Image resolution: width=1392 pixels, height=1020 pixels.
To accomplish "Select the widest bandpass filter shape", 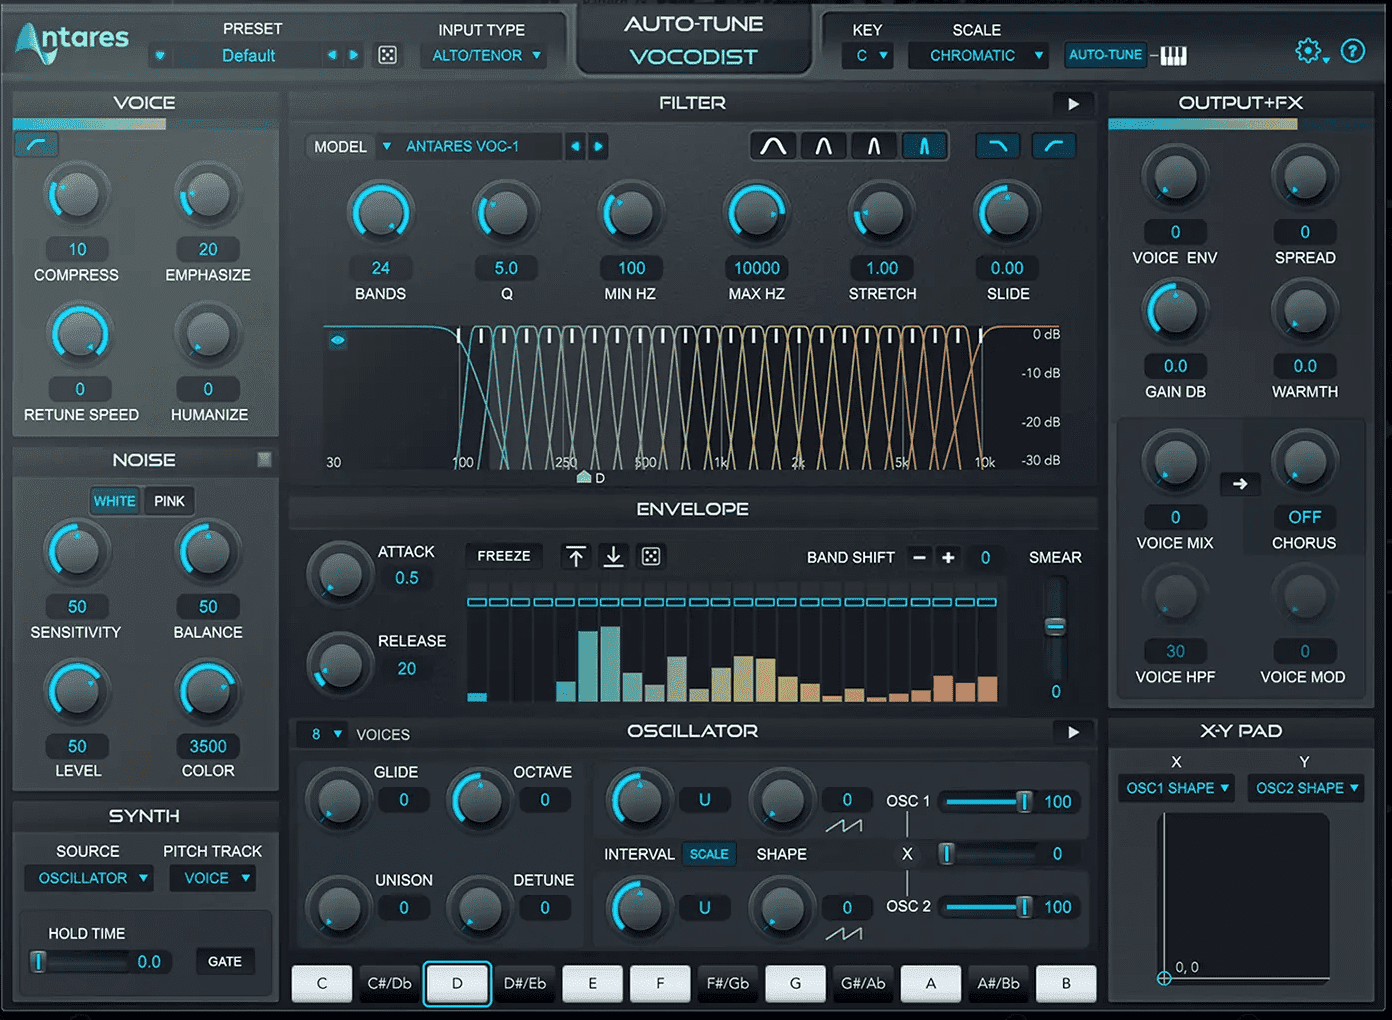I will [772, 145].
